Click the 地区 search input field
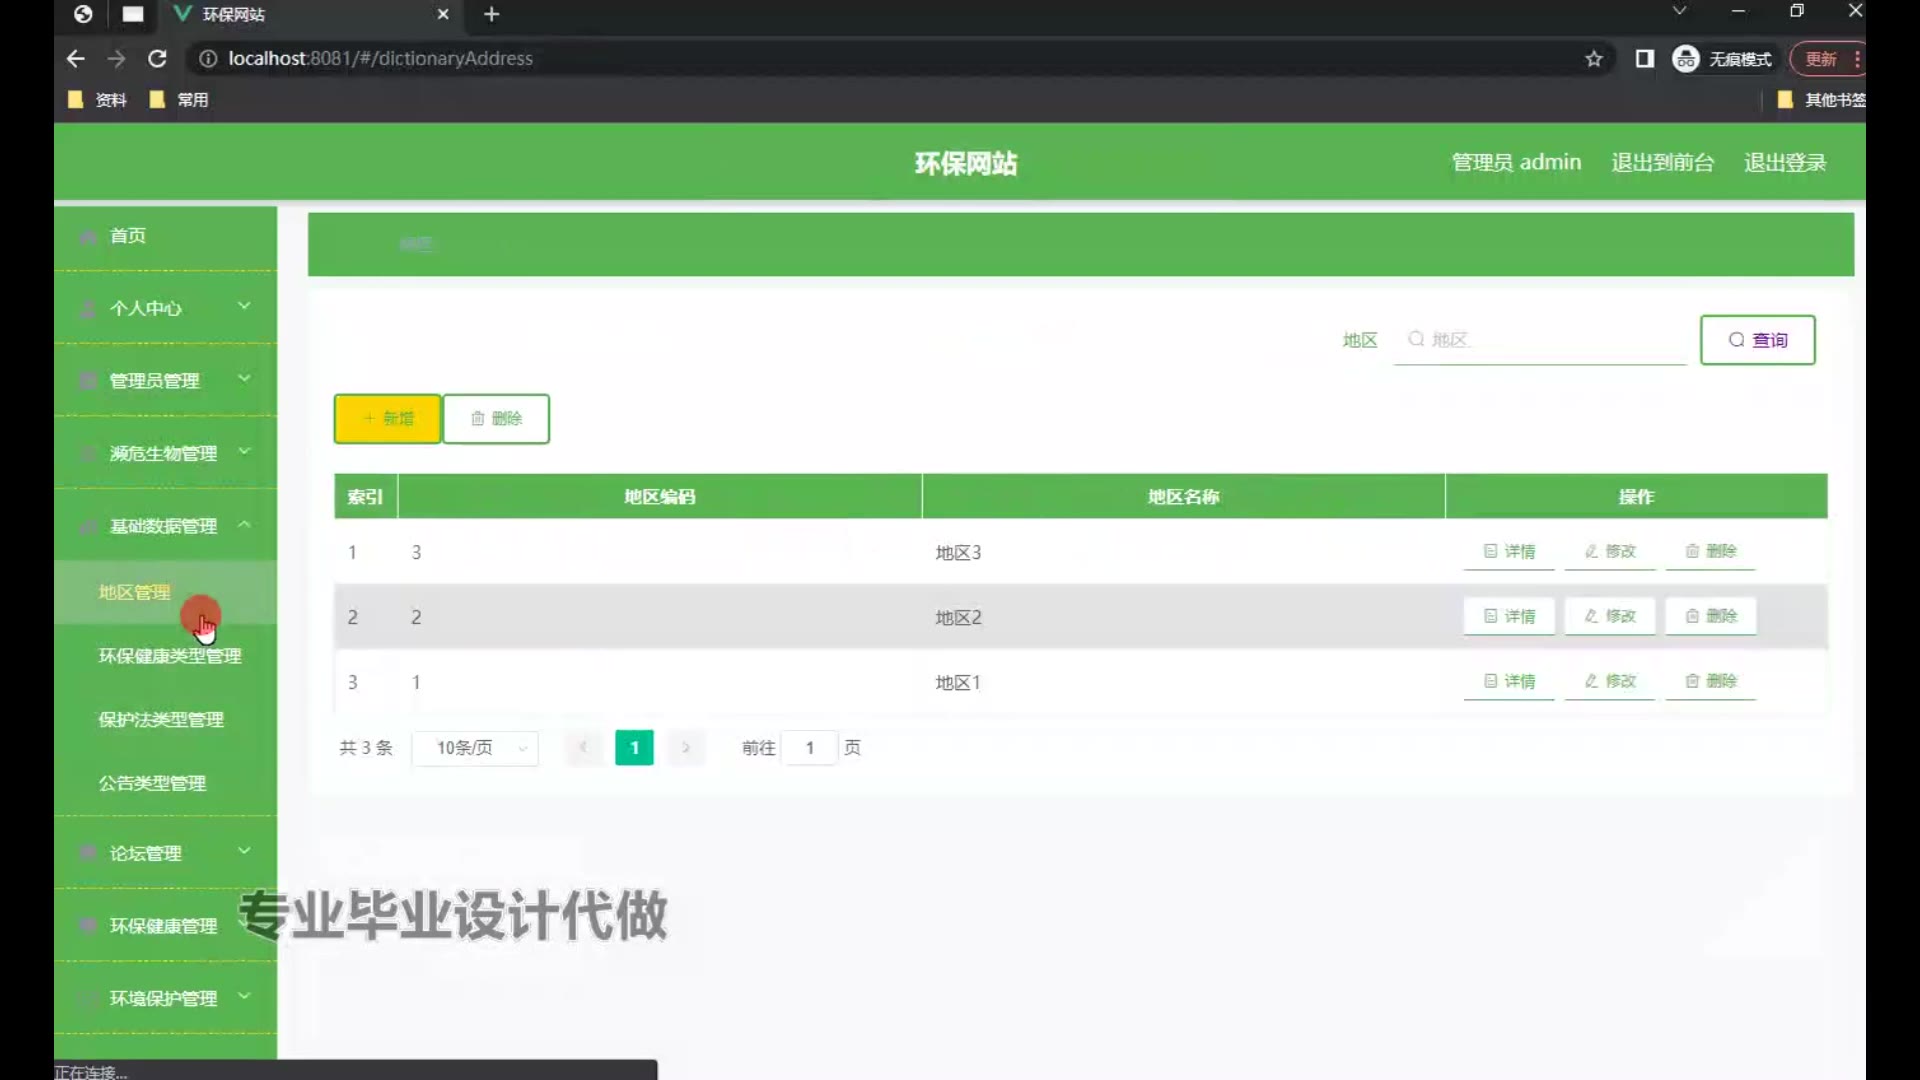This screenshot has width=1920, height=1080. point(1540,340)
